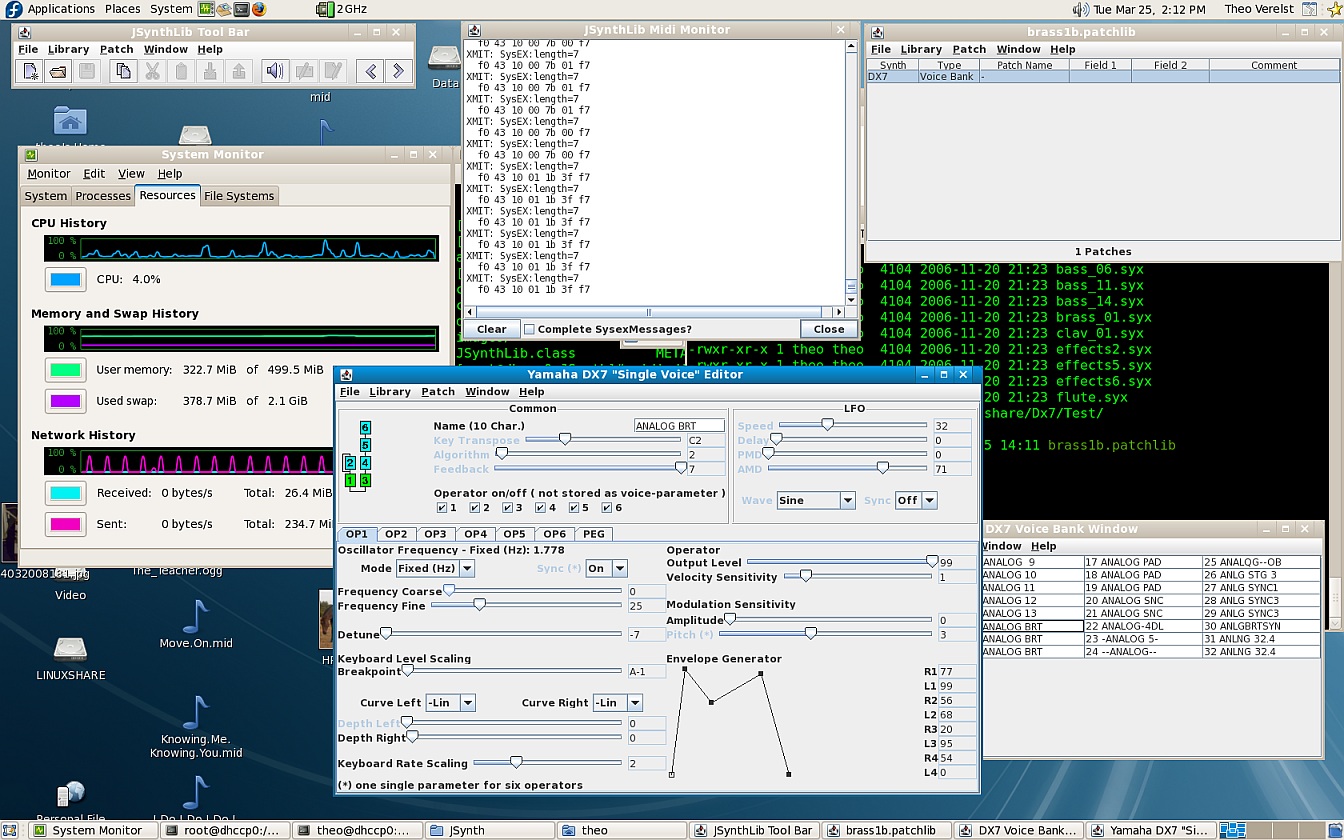Click the Fedora logo in top panel
The height and width of the screenshot is (840, 1344).
(13, 9)
